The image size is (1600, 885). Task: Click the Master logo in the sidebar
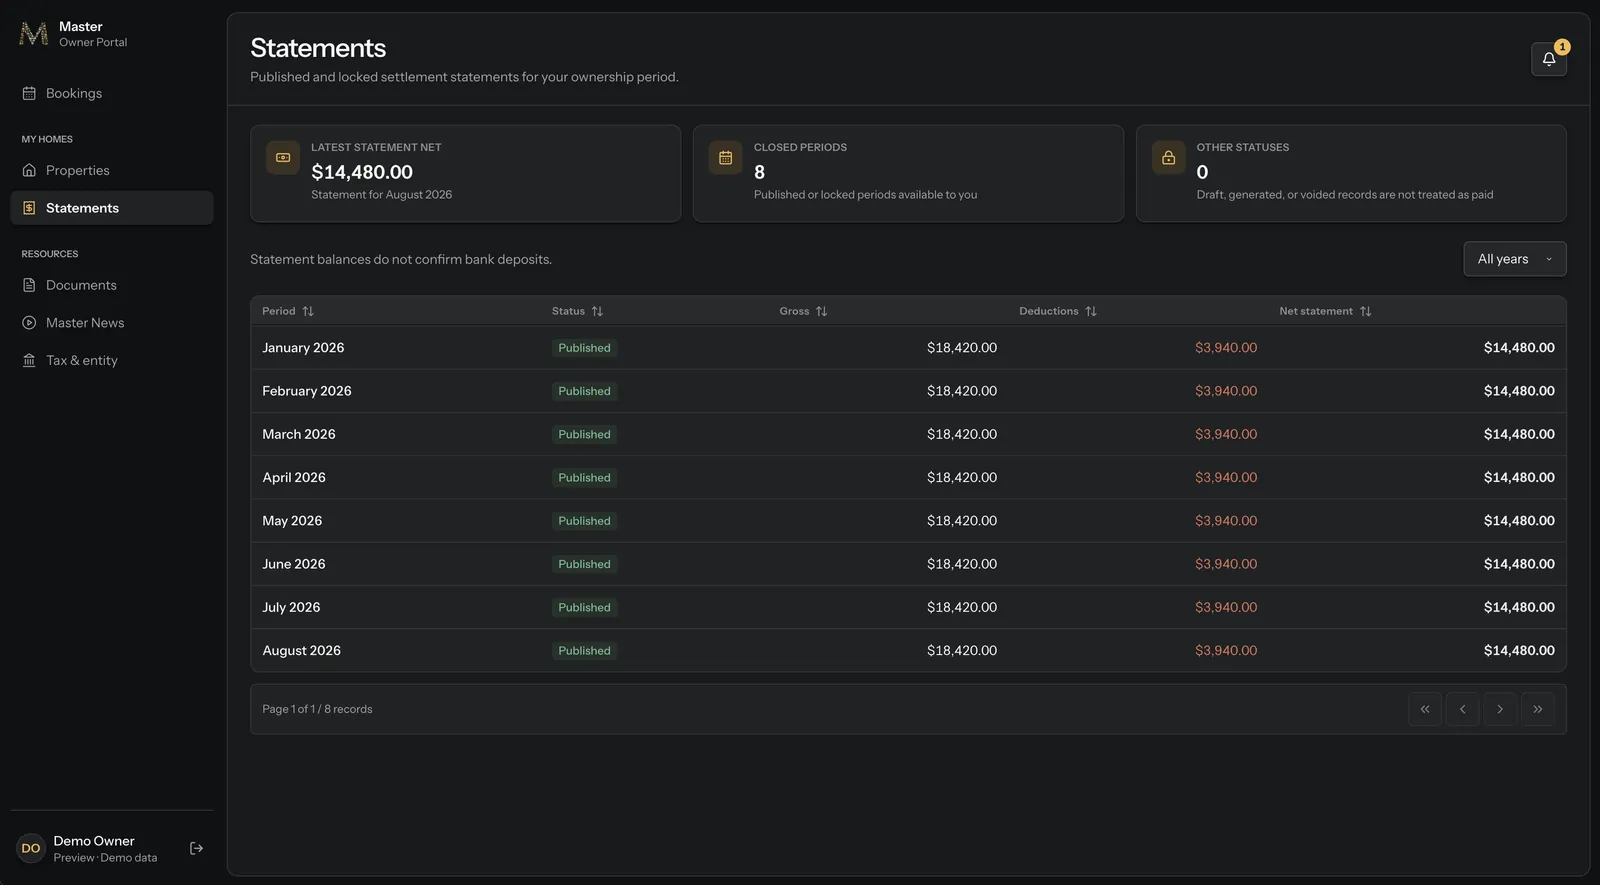(34, 34)
